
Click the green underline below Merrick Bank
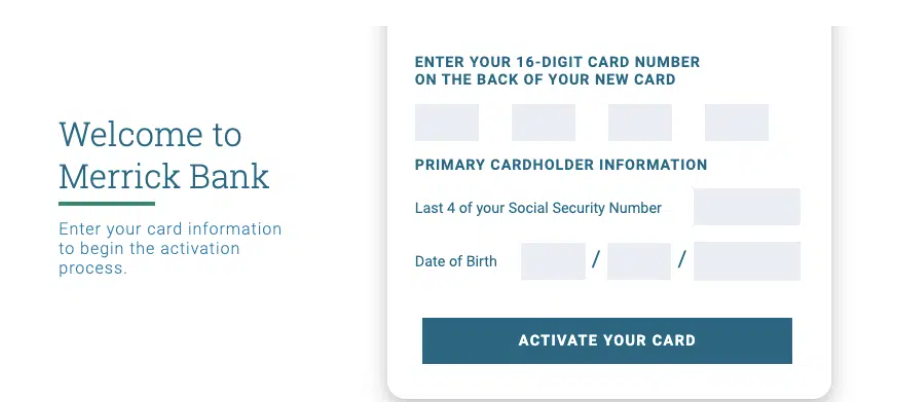tap(106, 204)
